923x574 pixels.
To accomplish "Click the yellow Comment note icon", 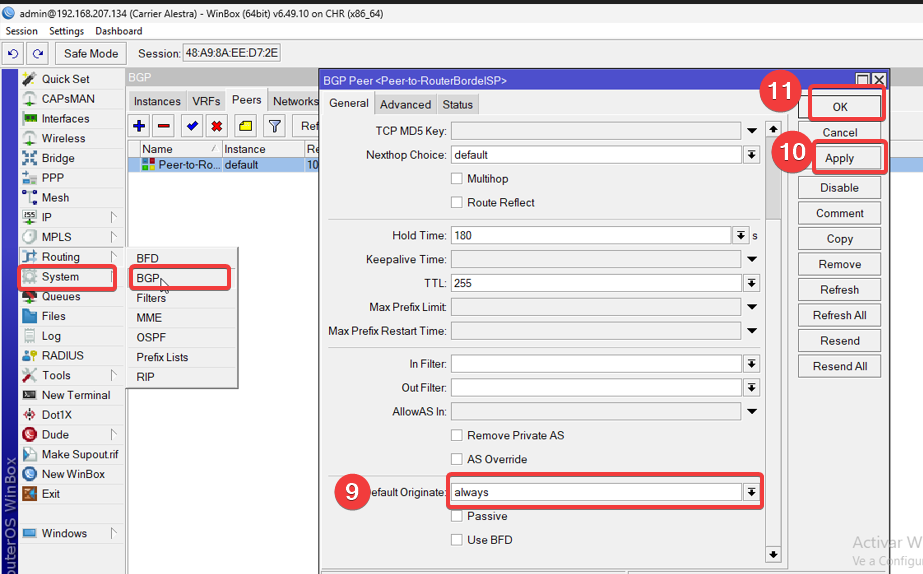I will [x=245, y=126].
